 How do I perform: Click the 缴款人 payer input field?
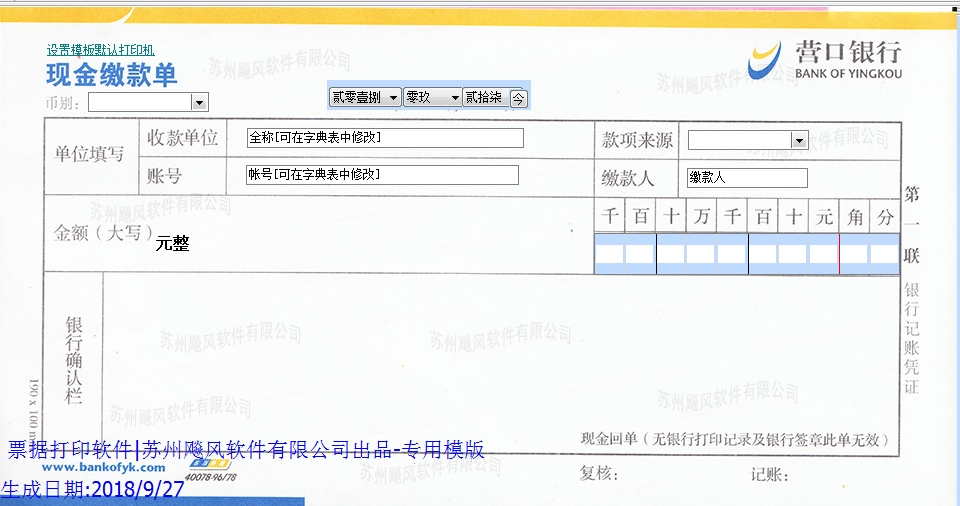[x=746, y=178]
